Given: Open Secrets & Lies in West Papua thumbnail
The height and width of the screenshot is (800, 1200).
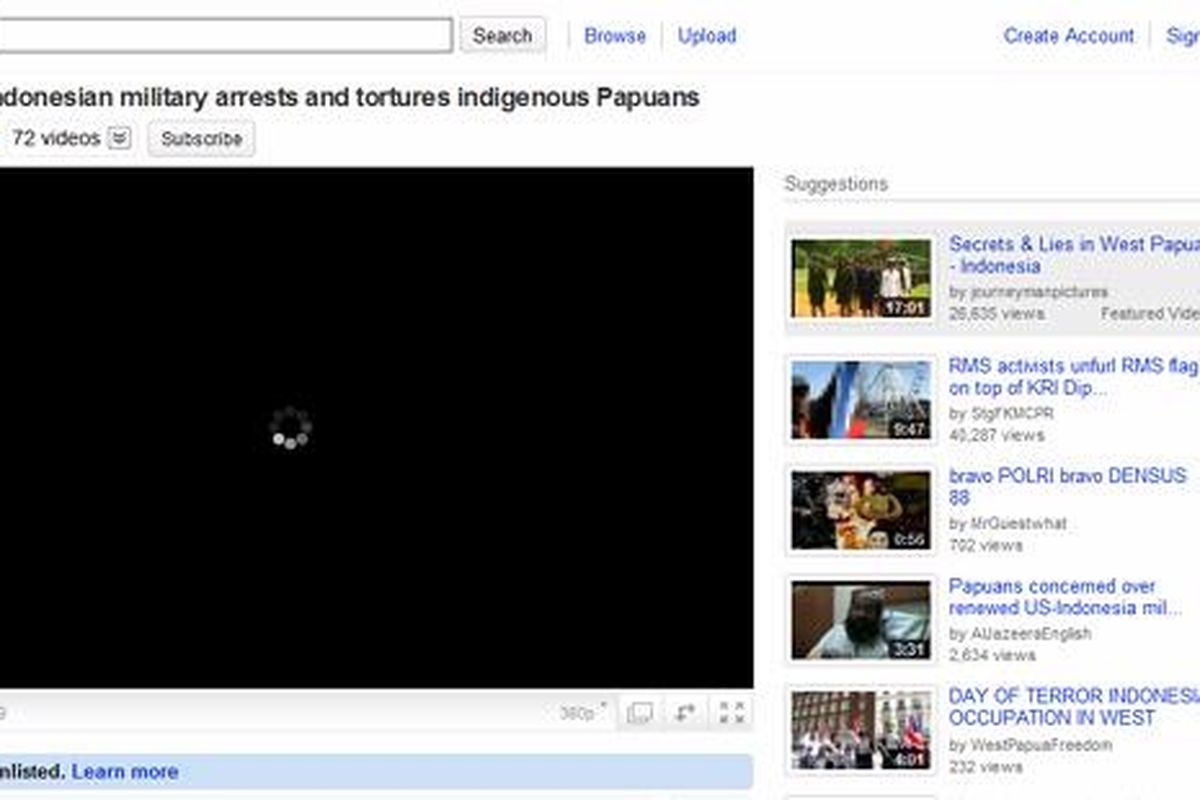Looking at the screenshot, I should click(861, 278).
